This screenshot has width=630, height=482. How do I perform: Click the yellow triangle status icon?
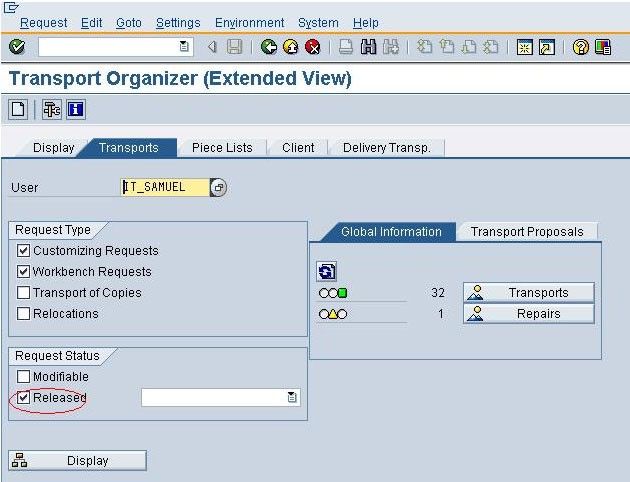333,314
